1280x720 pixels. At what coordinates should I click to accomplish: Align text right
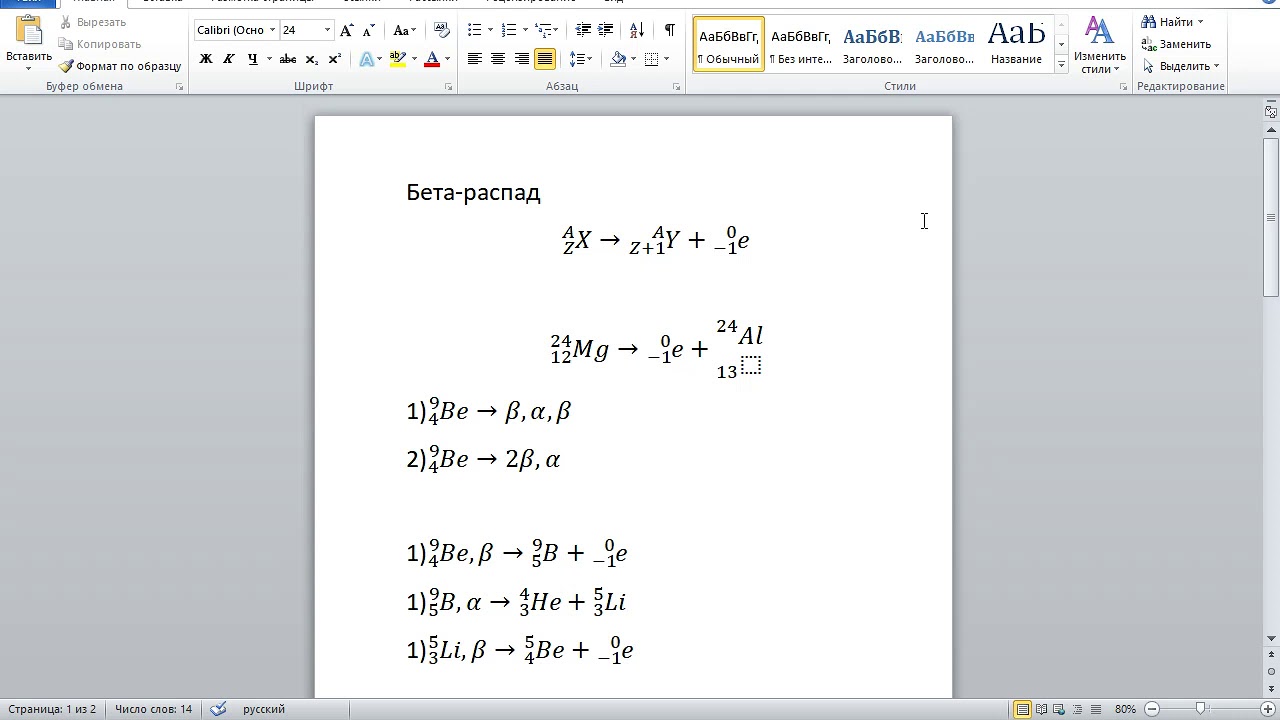coord(522,59)
